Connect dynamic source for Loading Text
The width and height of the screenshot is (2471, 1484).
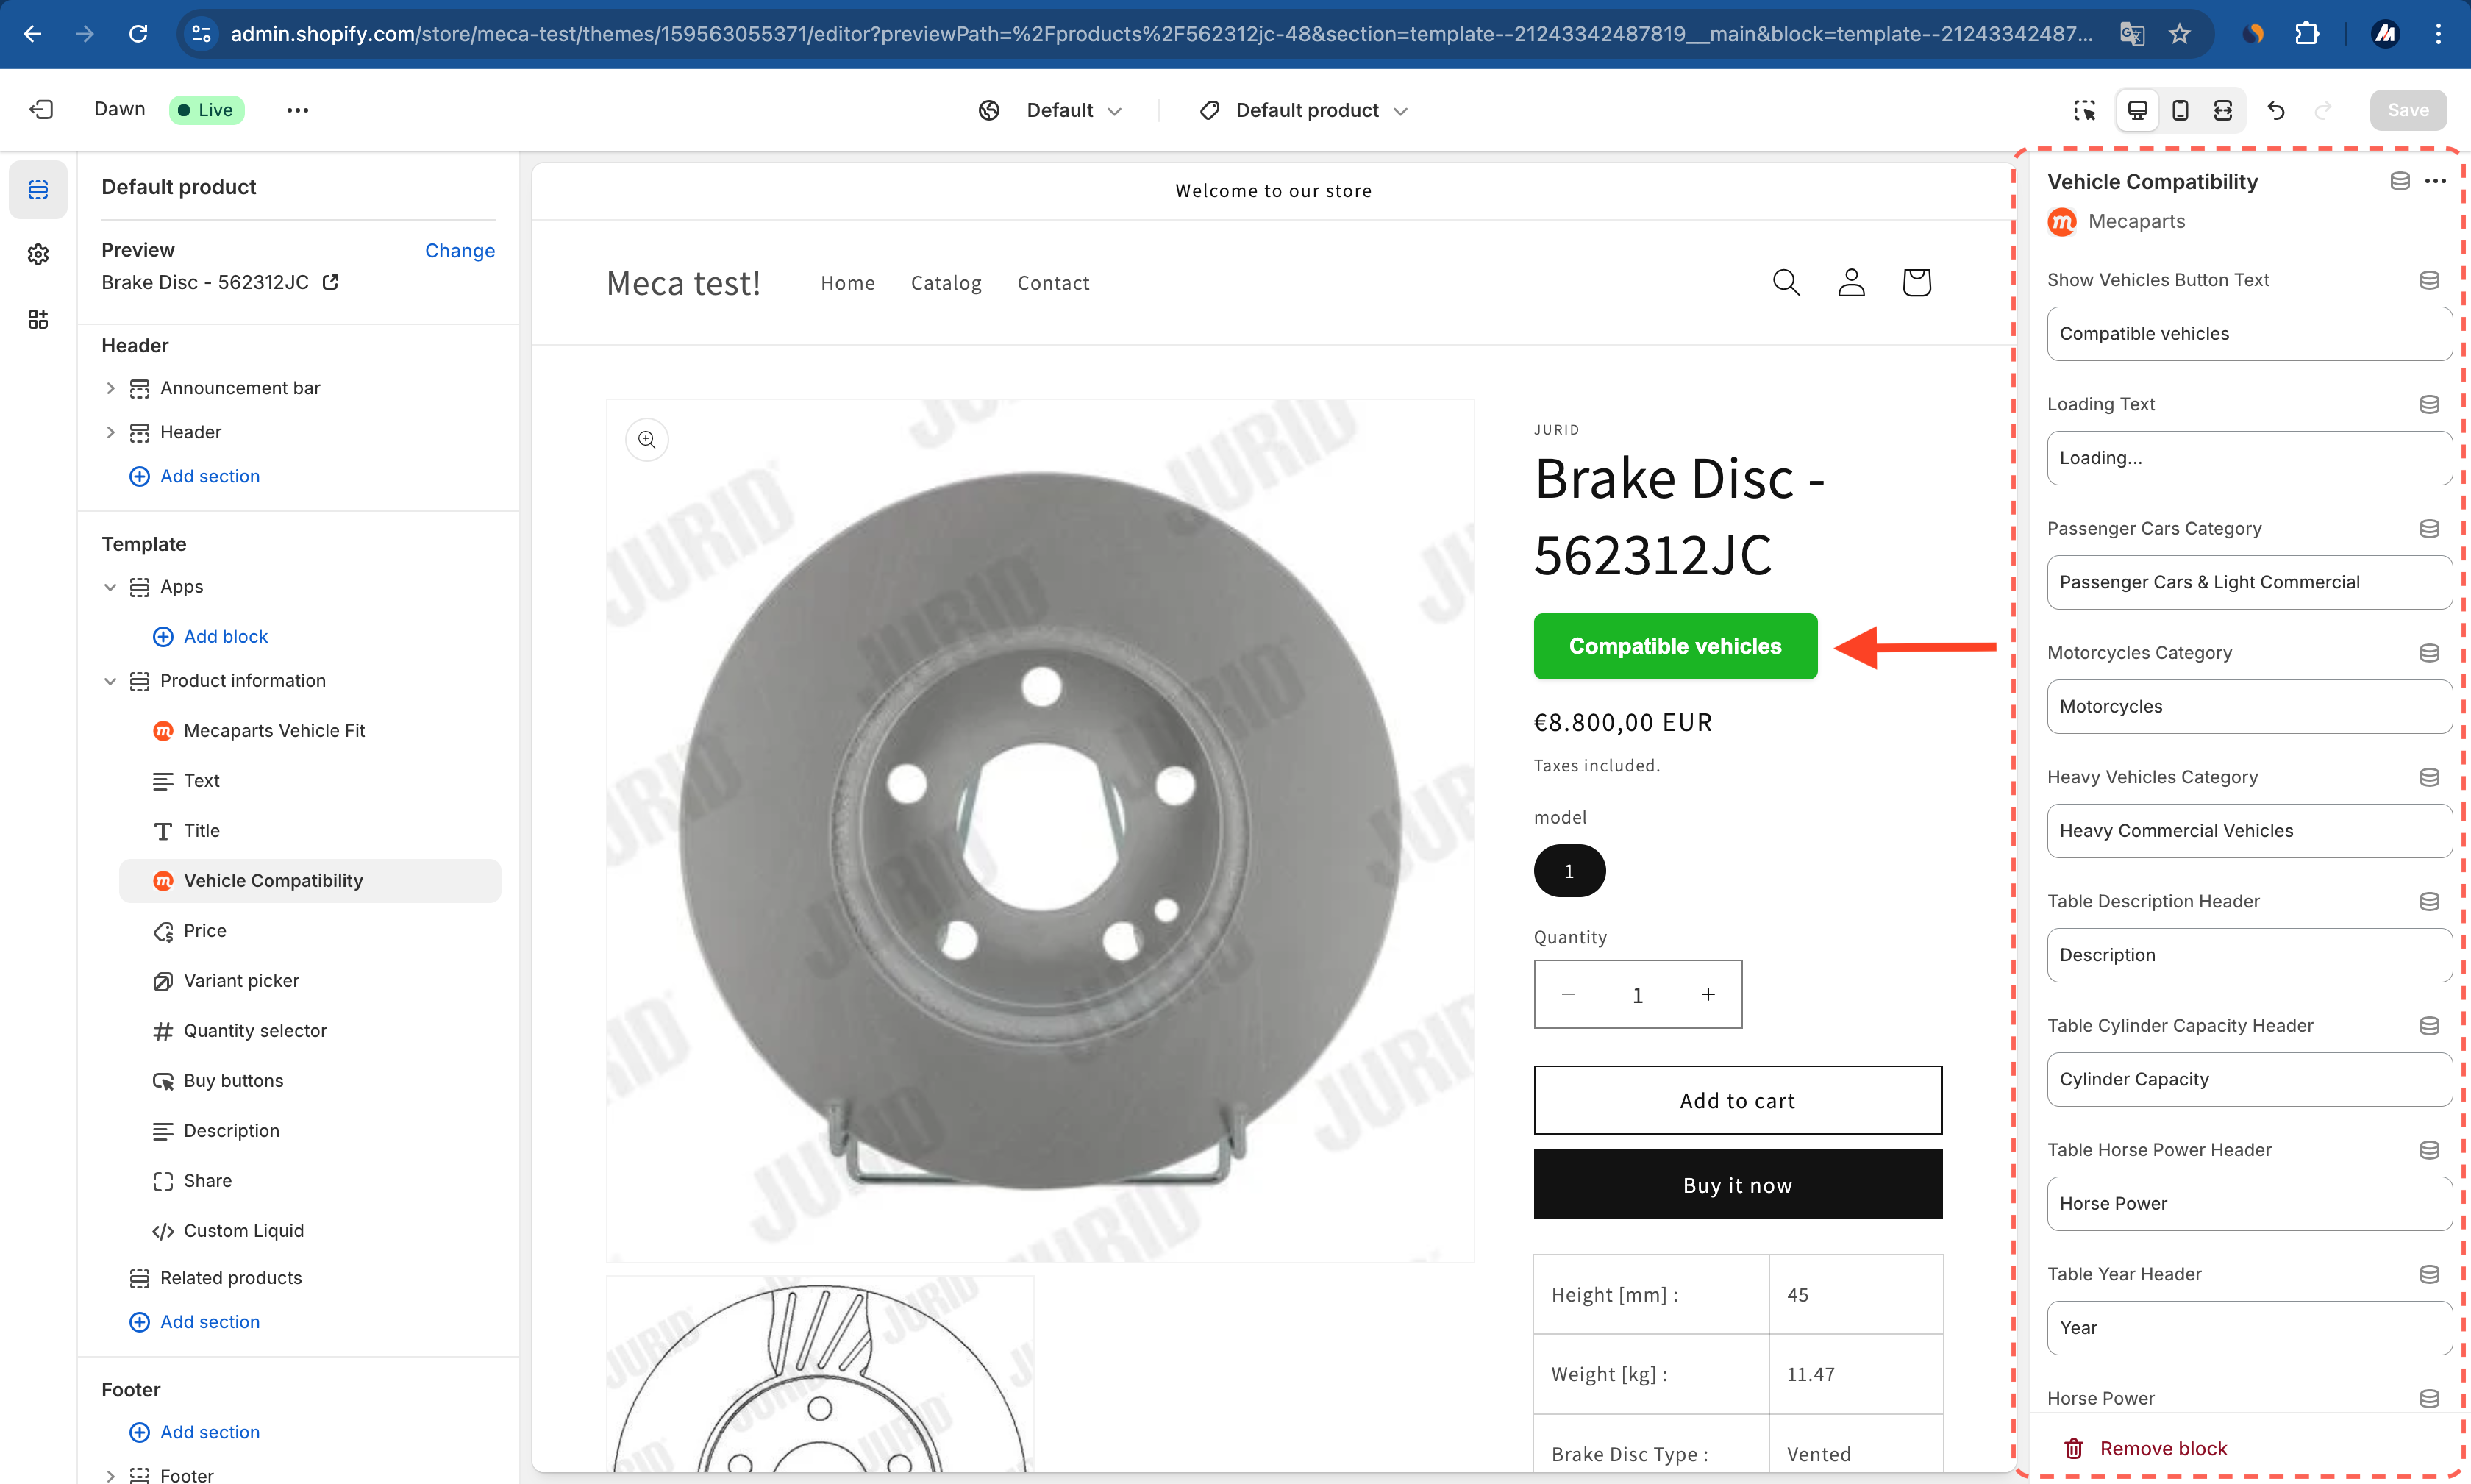[2429, 404]
